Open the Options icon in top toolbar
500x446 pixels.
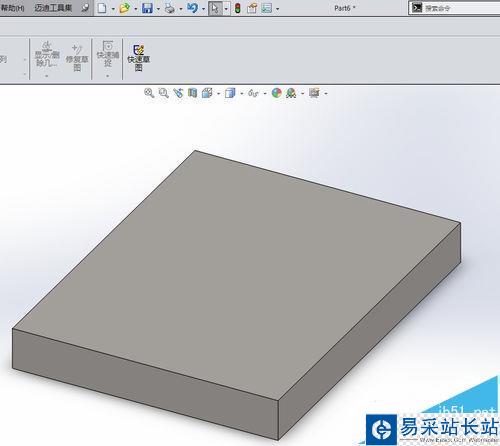point(267,8)
